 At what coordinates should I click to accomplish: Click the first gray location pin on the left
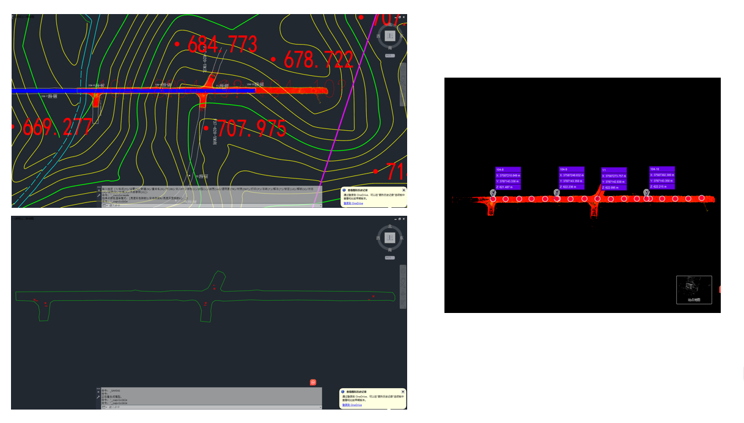coord(494,193)
